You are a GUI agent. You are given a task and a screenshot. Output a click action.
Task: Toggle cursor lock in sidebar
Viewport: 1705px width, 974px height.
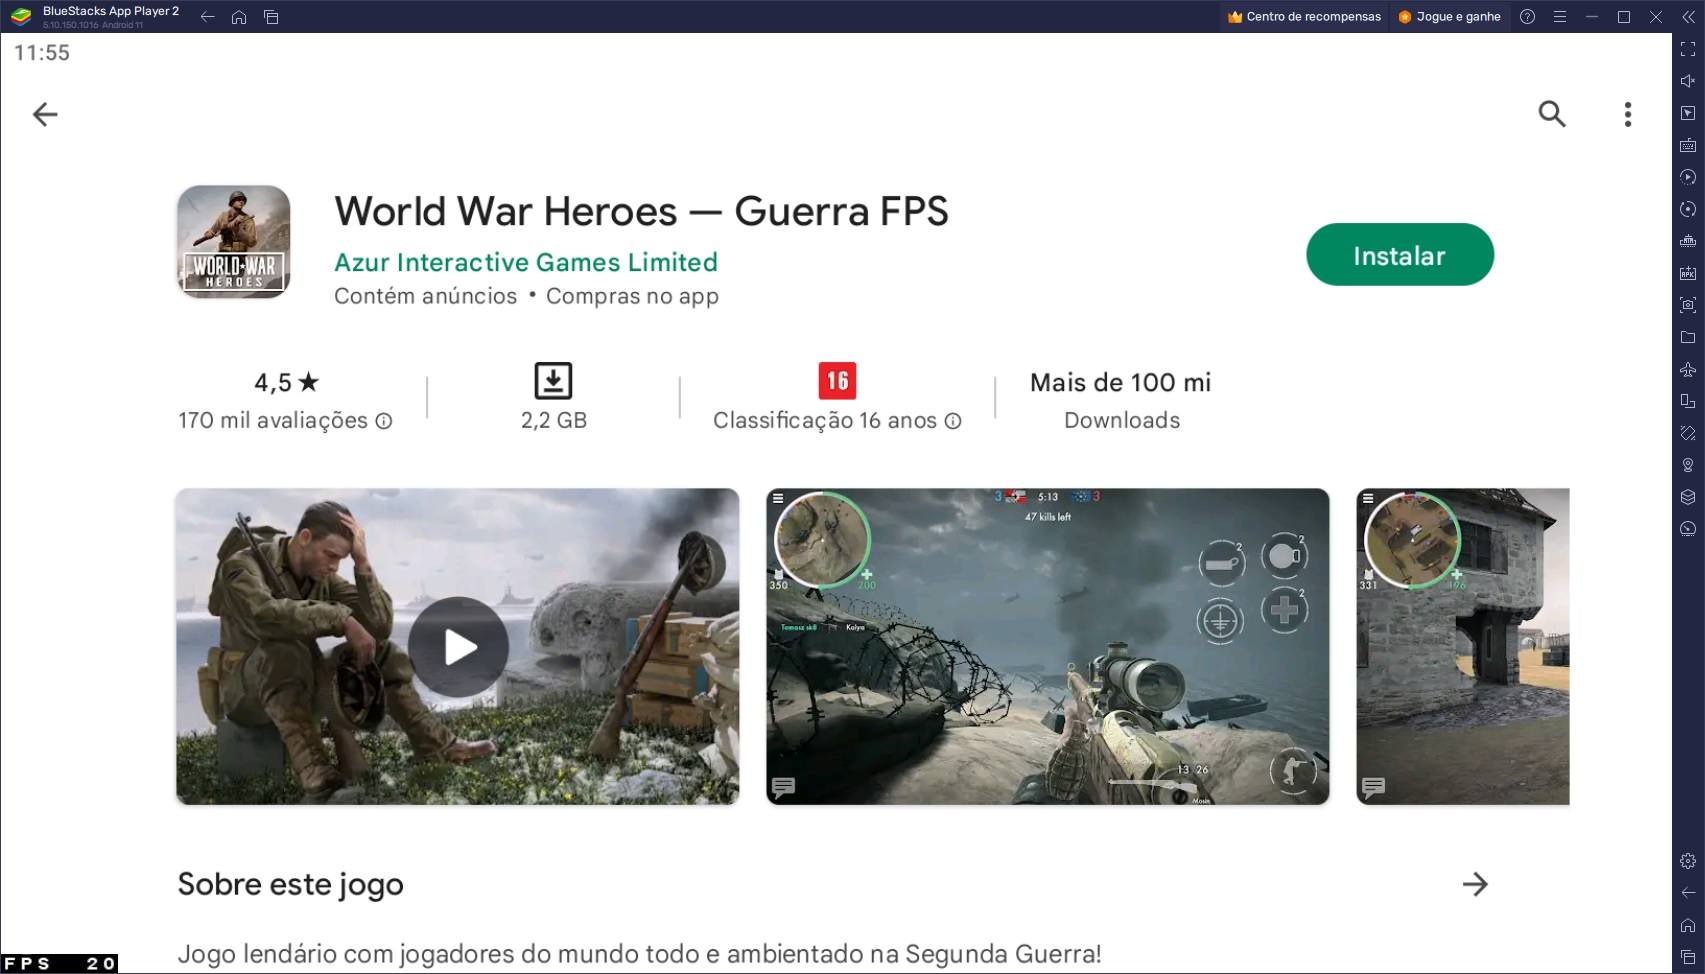tap(1688, 113)
